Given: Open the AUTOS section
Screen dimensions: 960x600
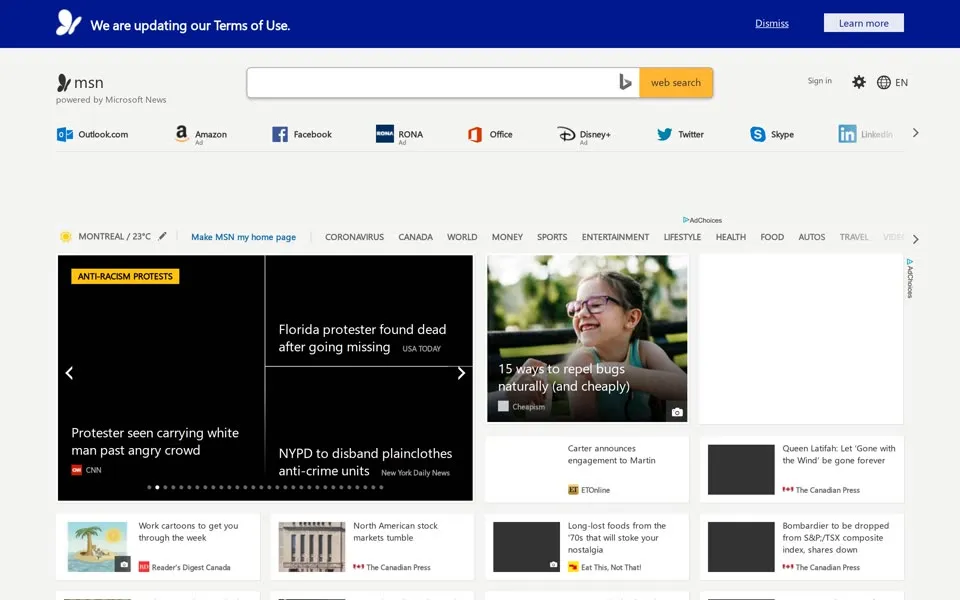Looking at the screenshot, I should click(811, 237).
